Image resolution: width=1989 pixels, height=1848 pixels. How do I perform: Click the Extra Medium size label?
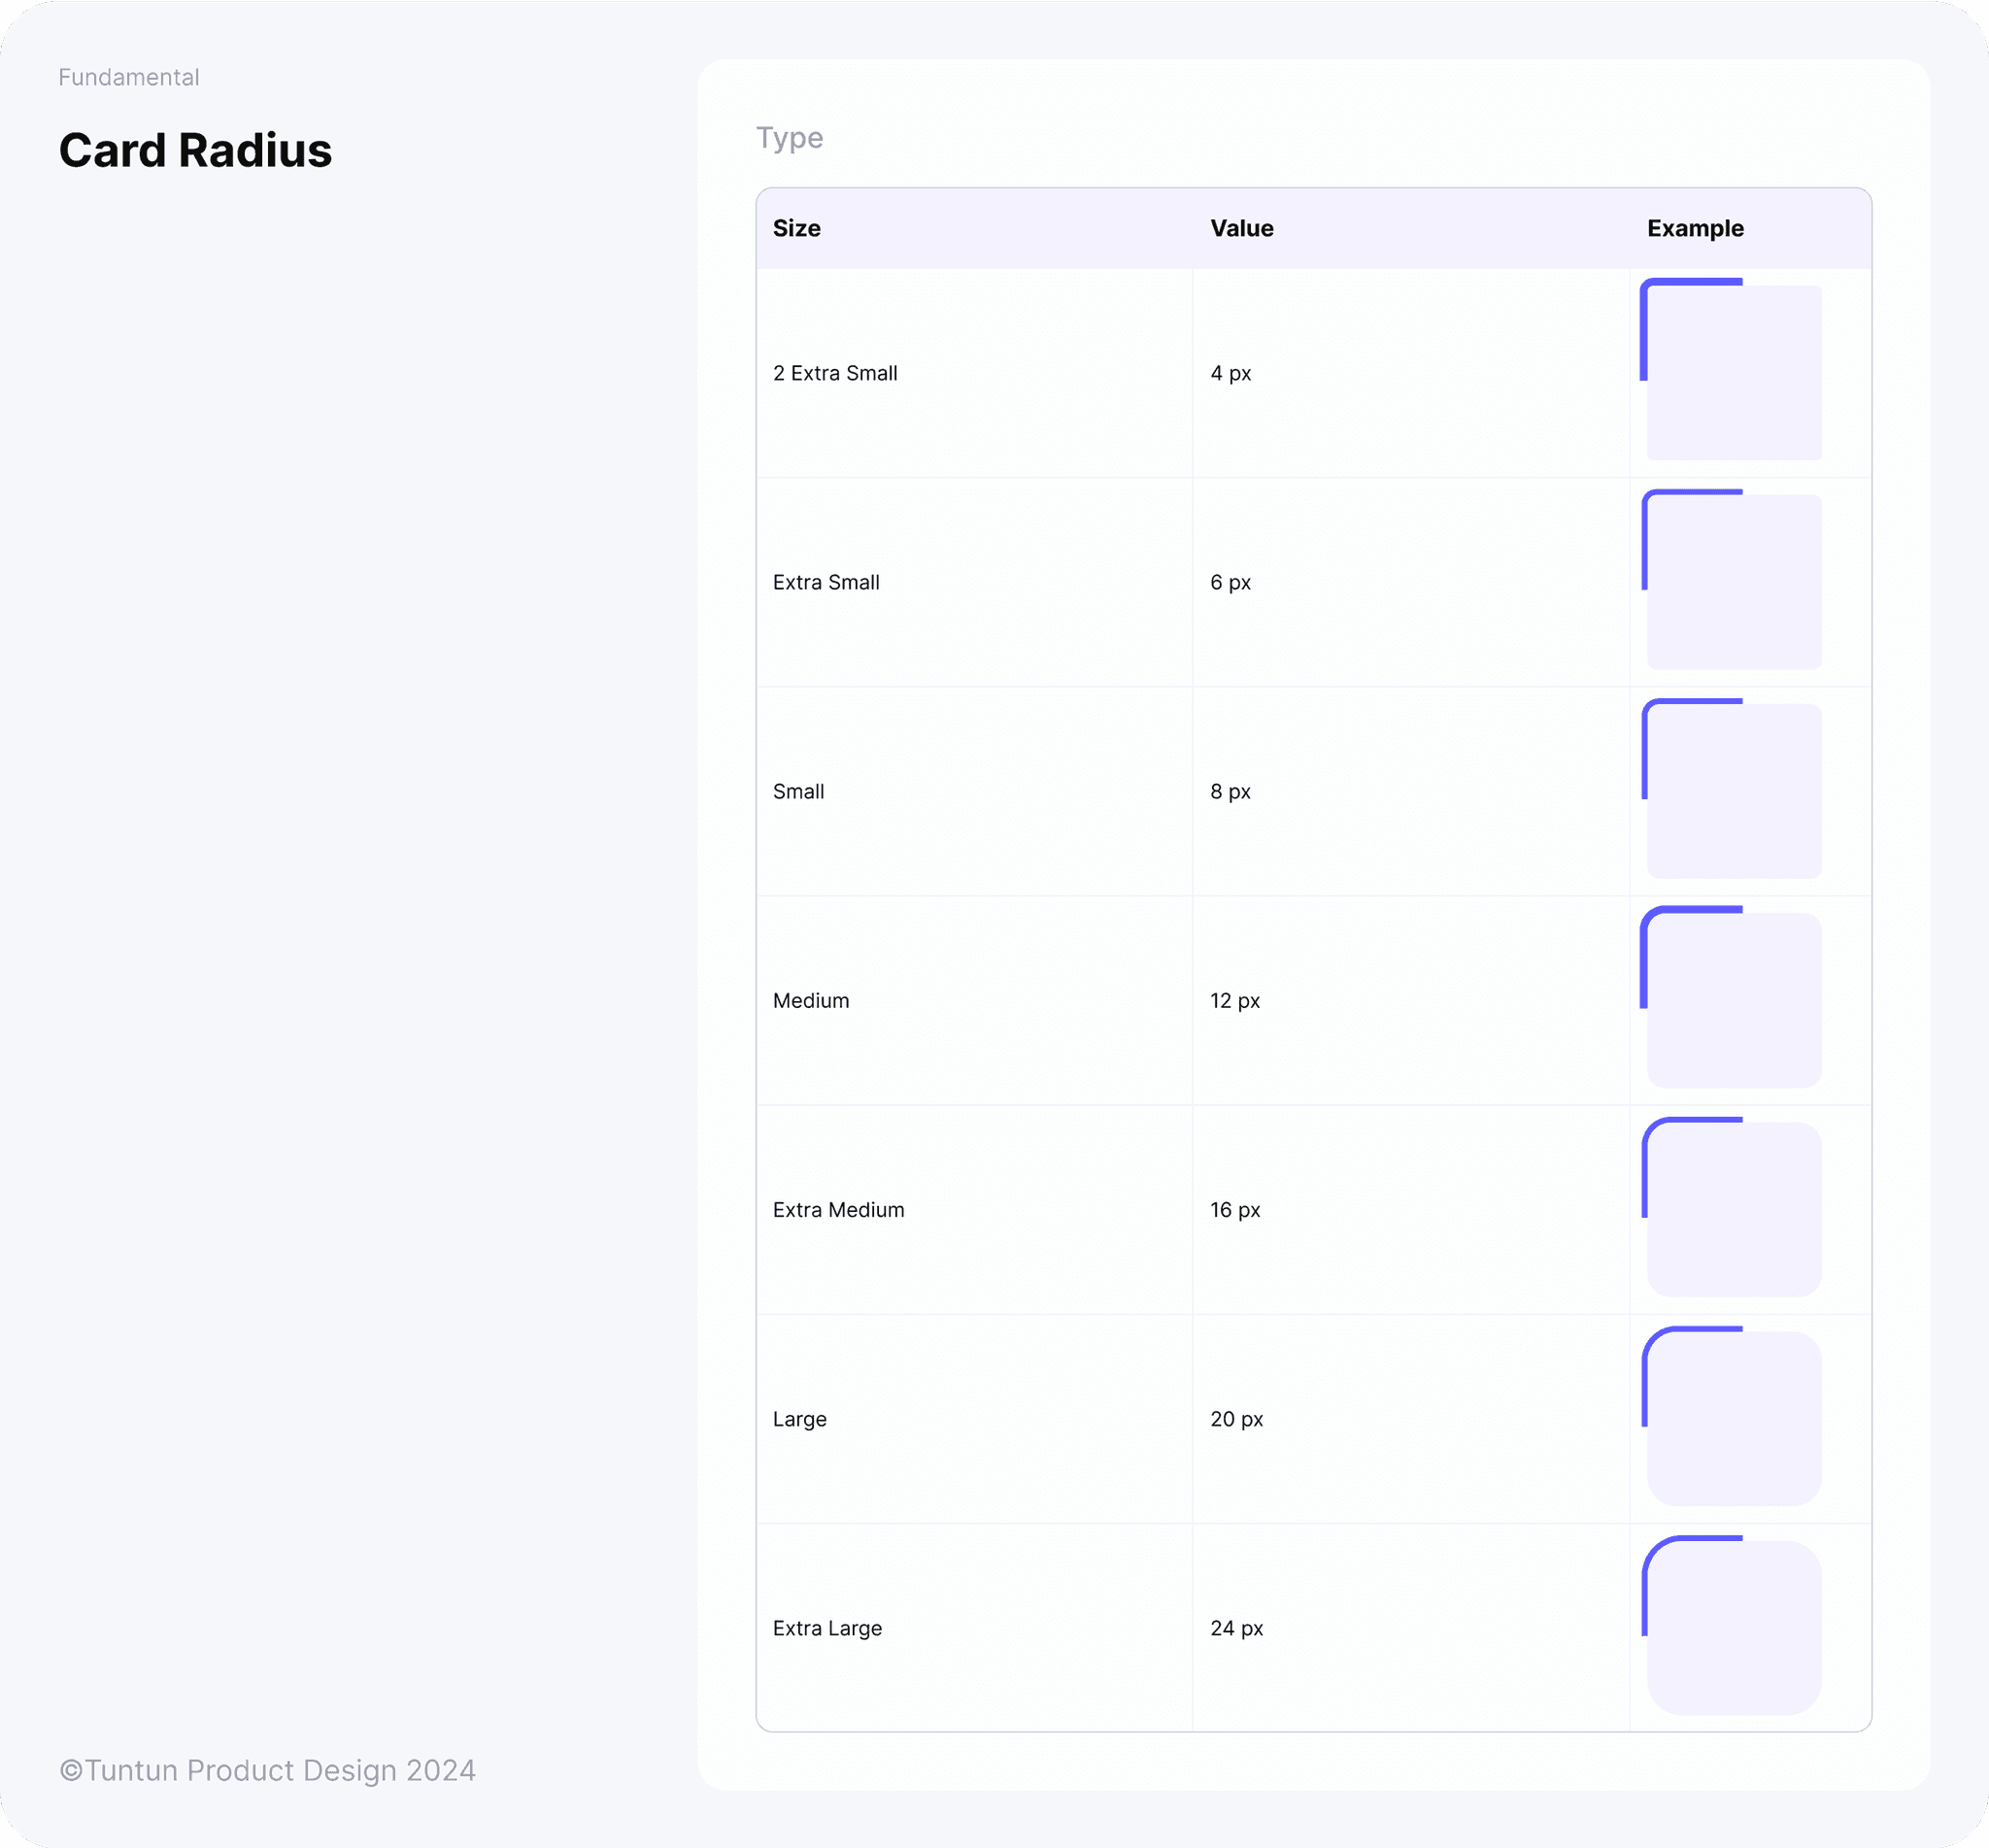pos(838,1209)
